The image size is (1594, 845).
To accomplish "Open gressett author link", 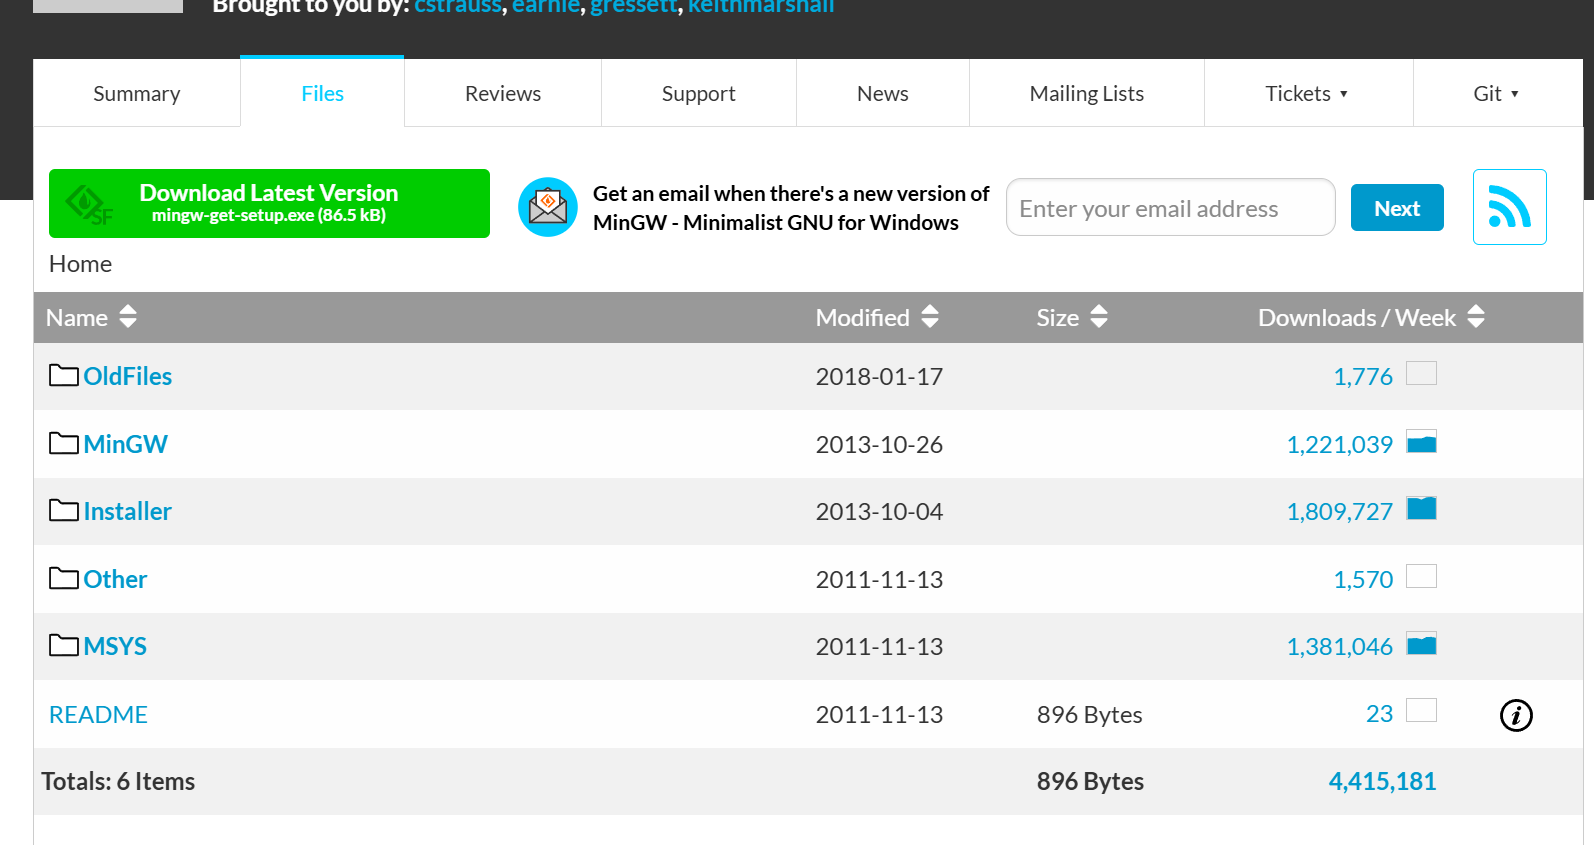I will click(x=633, y=7).
